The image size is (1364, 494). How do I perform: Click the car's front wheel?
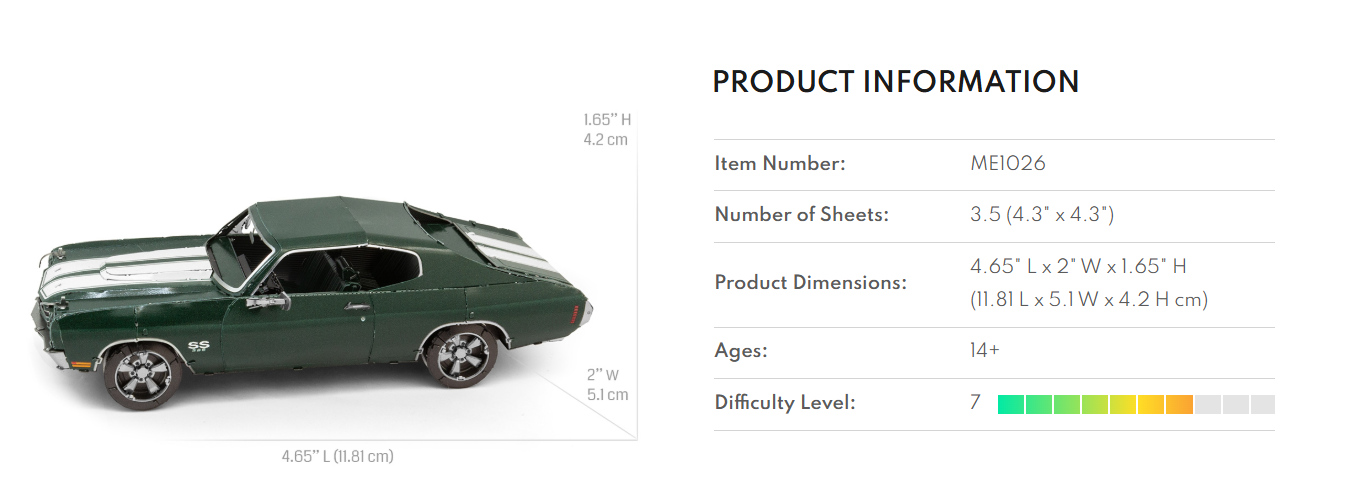[x=141, y=375]
